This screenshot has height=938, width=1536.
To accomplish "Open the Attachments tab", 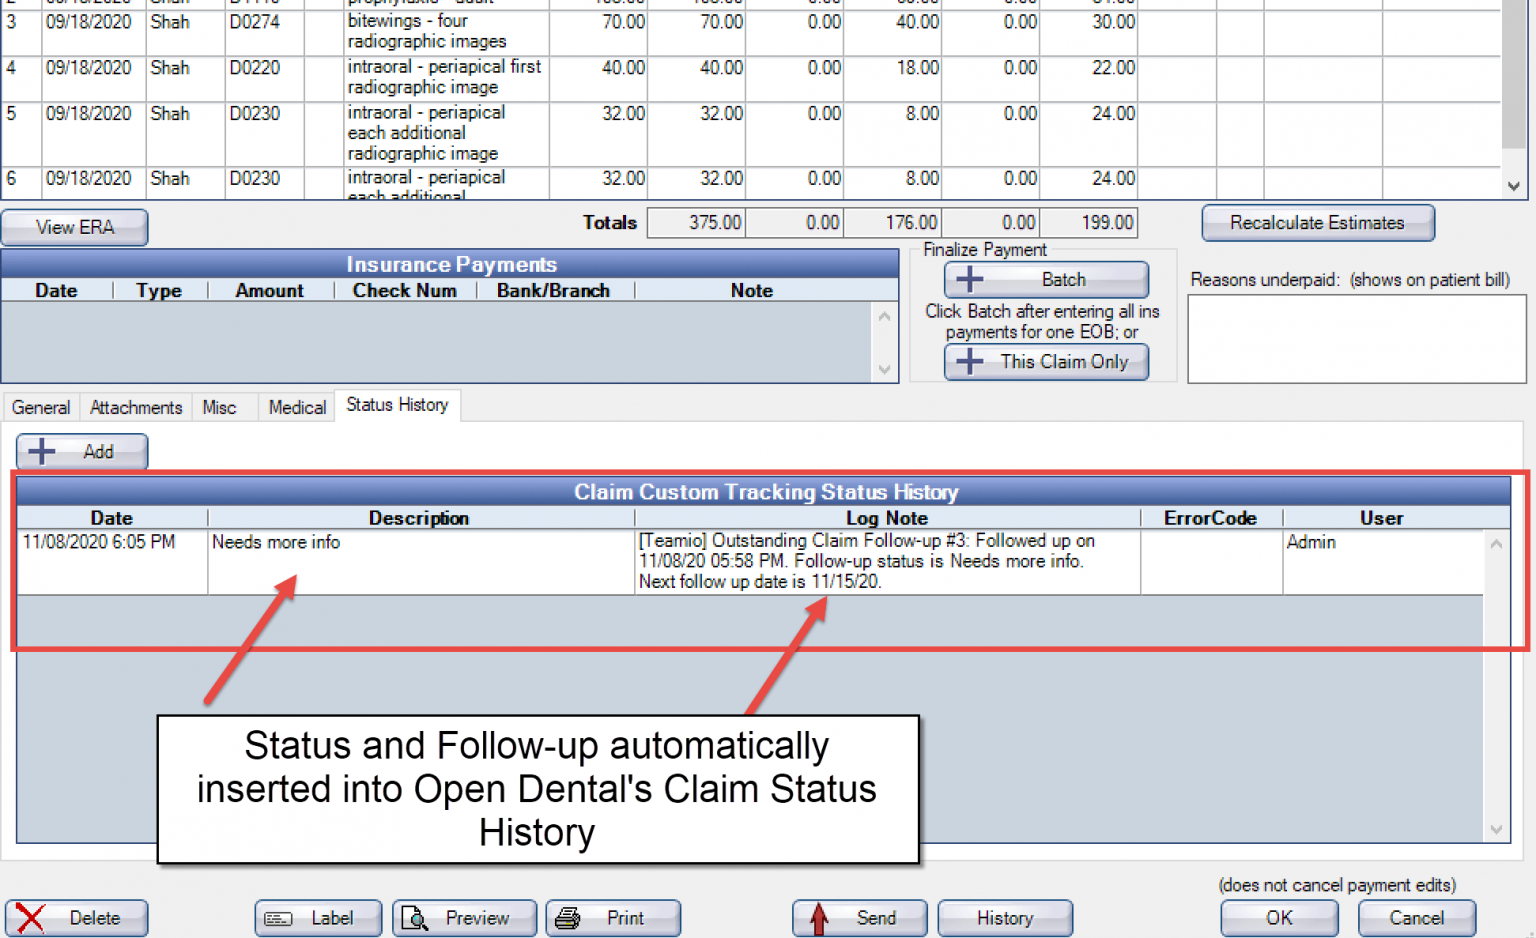I will 135,407.
